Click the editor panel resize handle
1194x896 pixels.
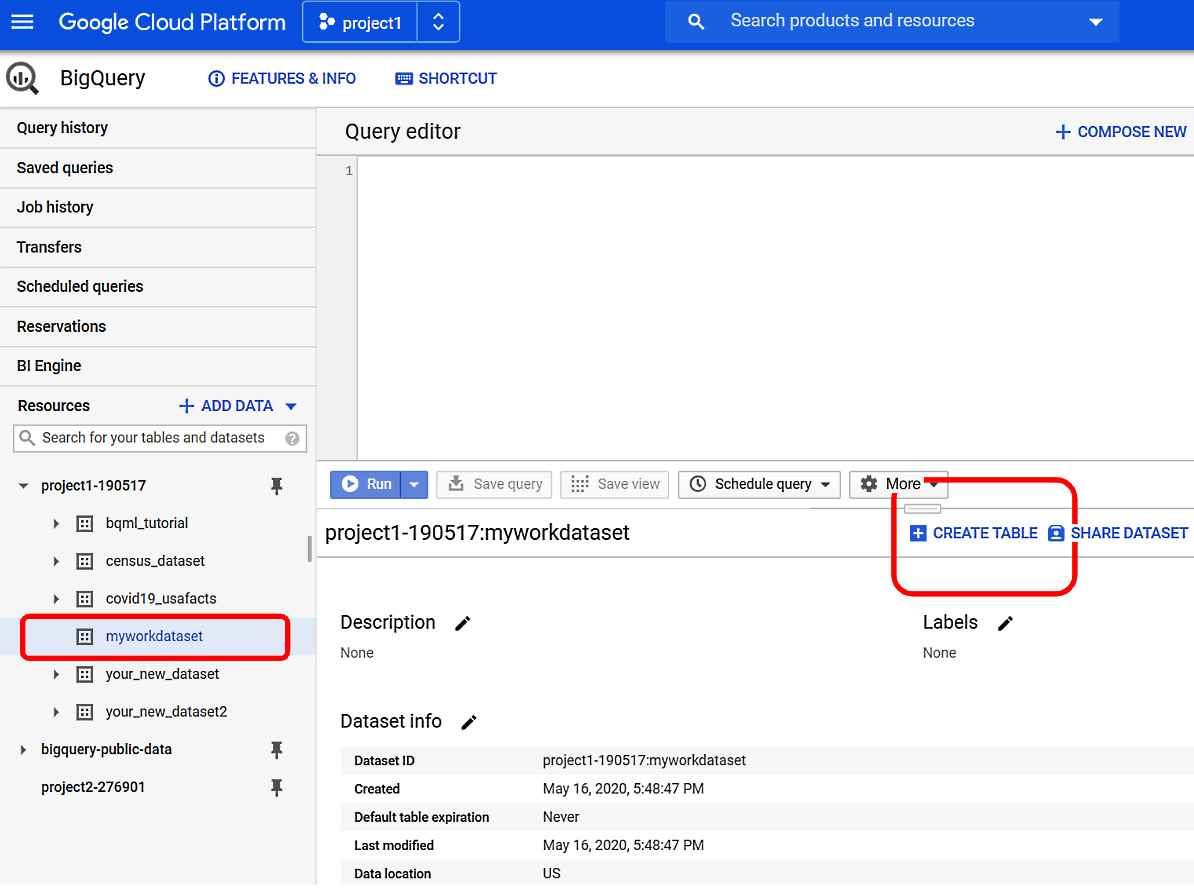922,509
